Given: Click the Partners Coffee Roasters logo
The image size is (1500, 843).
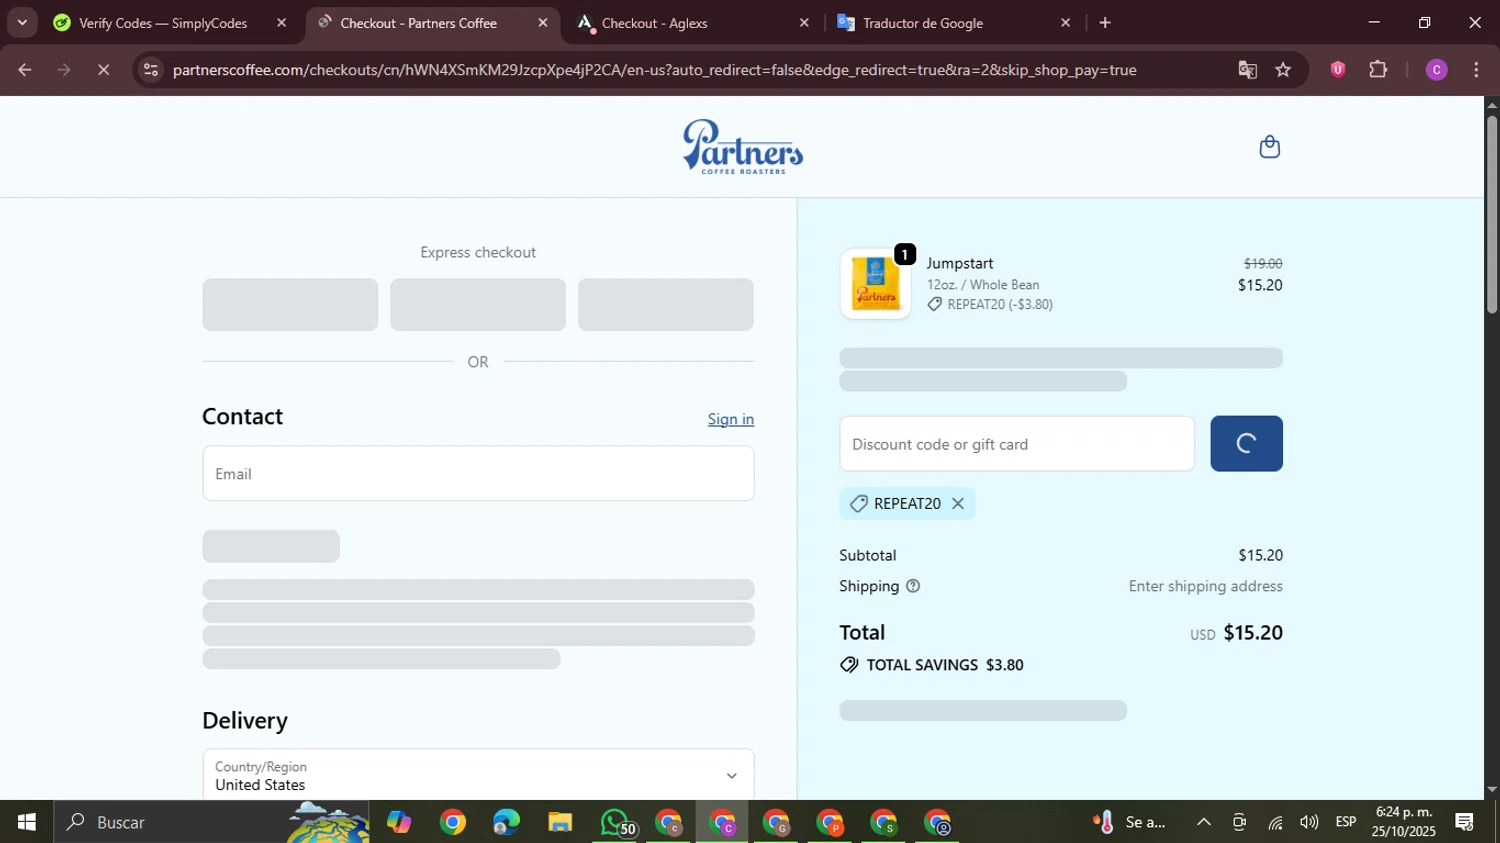Looking at the screenshot, I should tap(742, 147).
